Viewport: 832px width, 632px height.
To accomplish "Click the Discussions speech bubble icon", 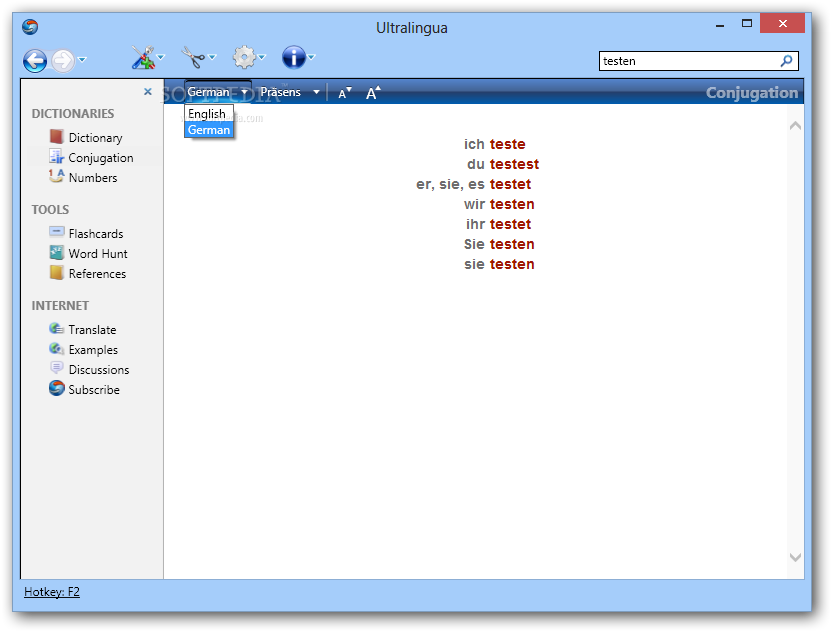I will (56, 368).
